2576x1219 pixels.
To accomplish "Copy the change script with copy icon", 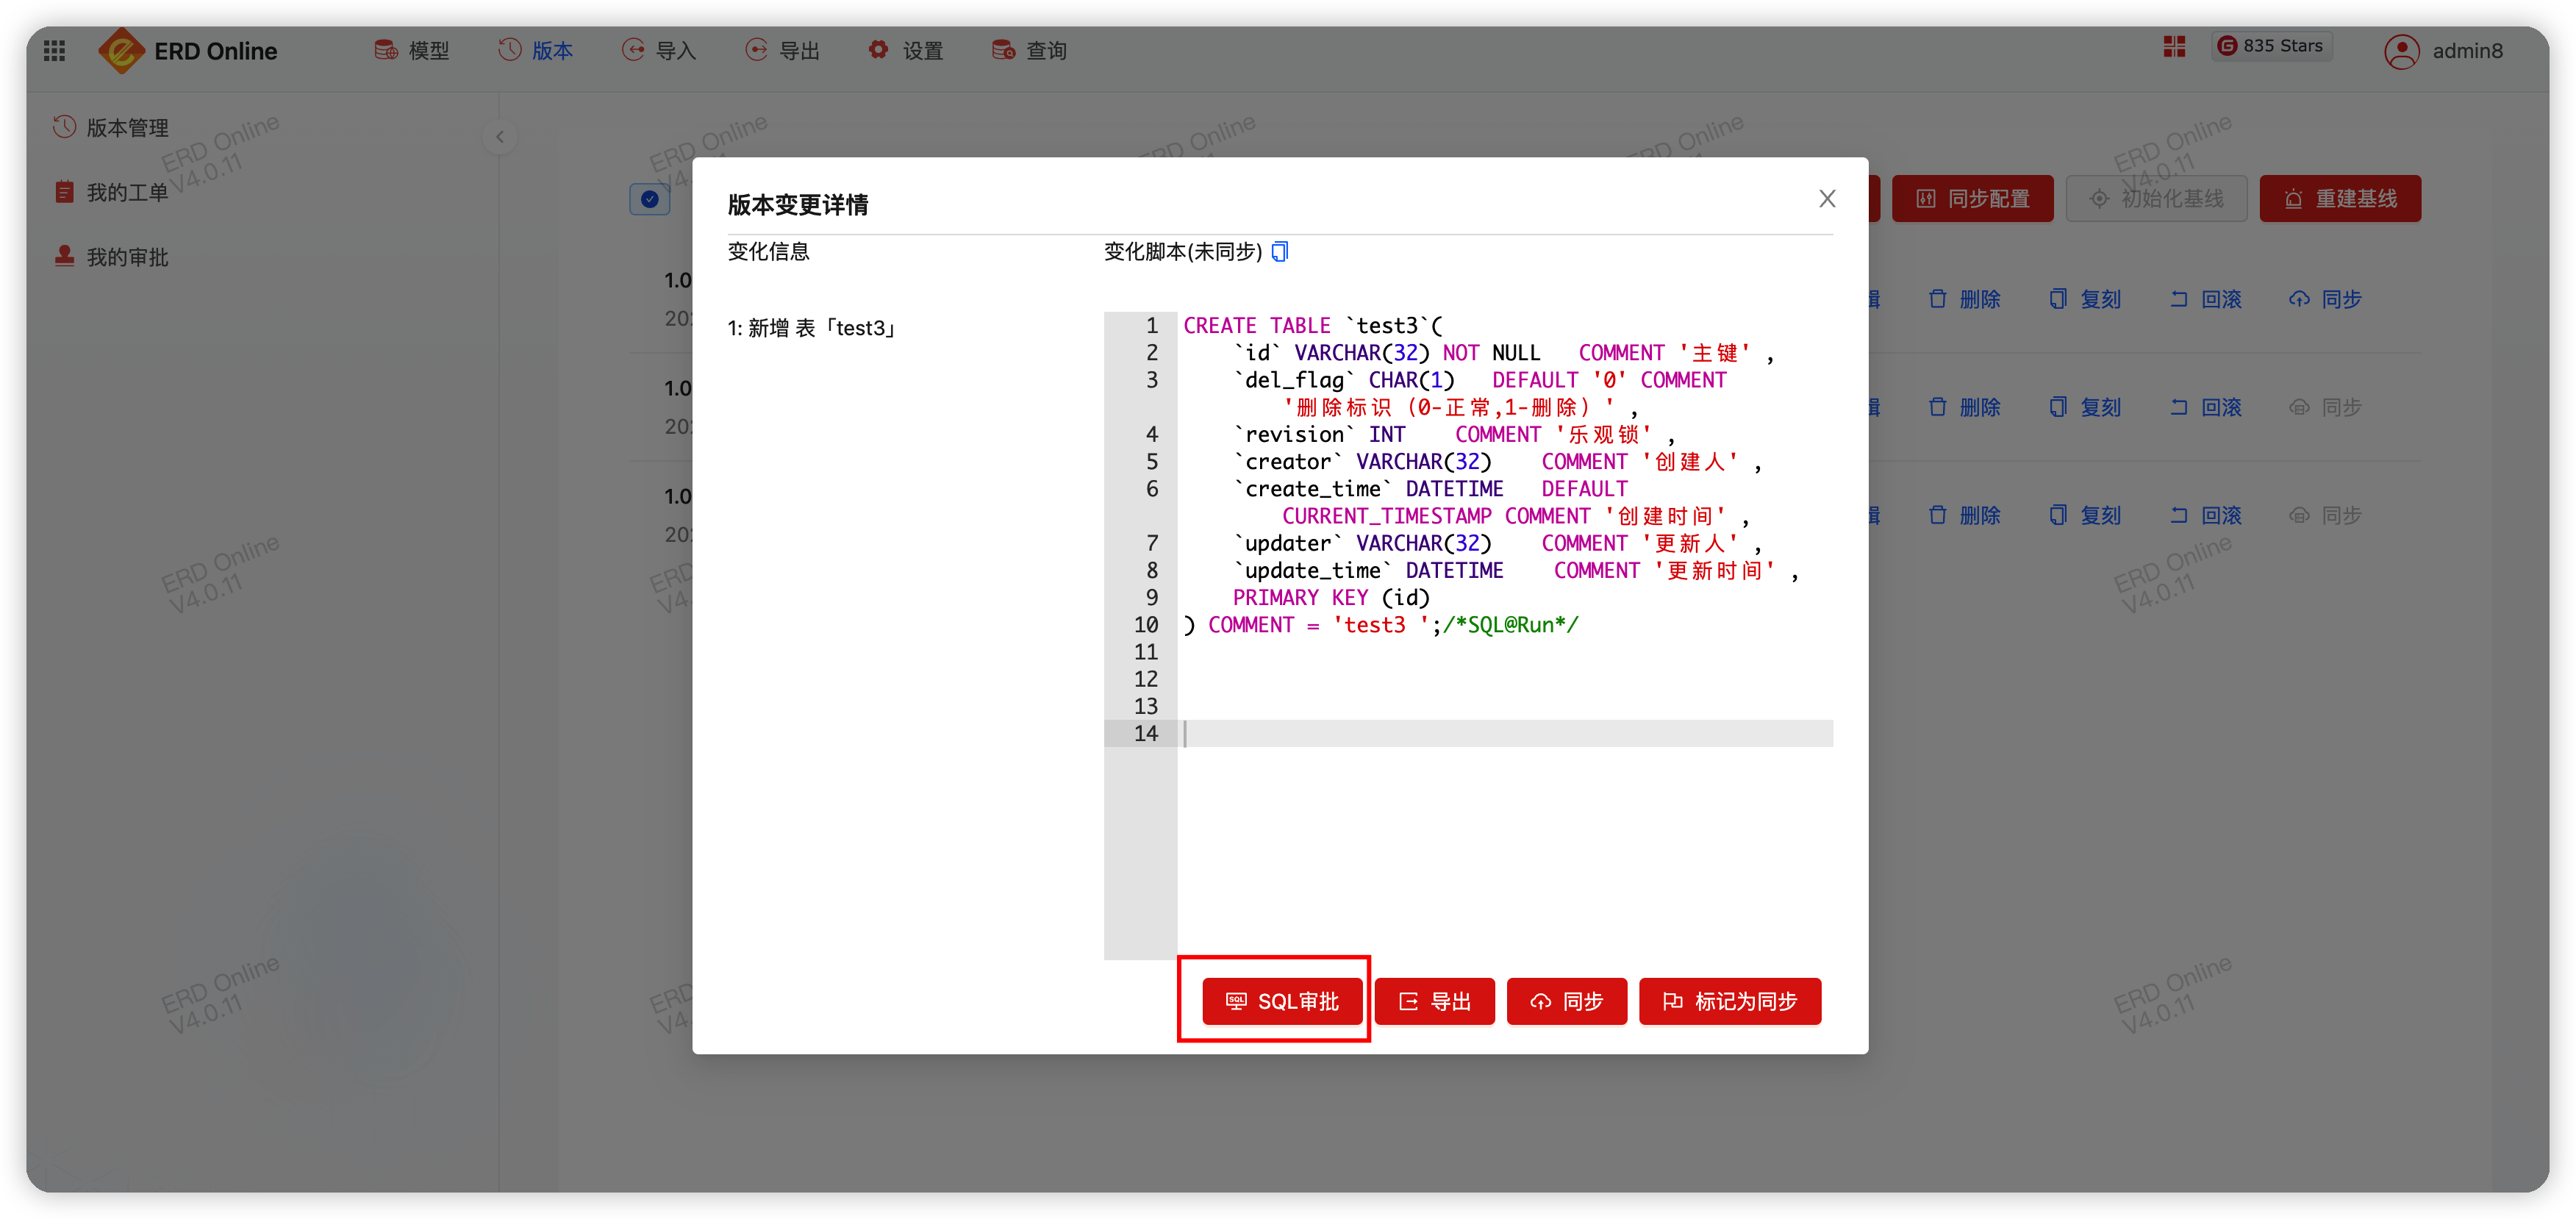I will tap(1280, 251).
